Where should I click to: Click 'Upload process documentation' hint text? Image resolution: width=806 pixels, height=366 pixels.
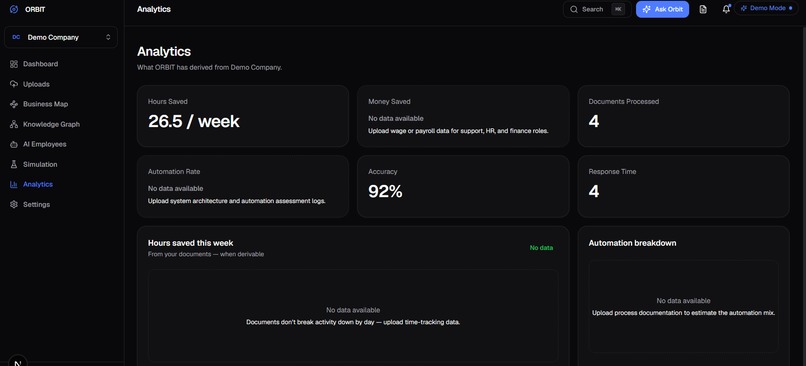683,313
